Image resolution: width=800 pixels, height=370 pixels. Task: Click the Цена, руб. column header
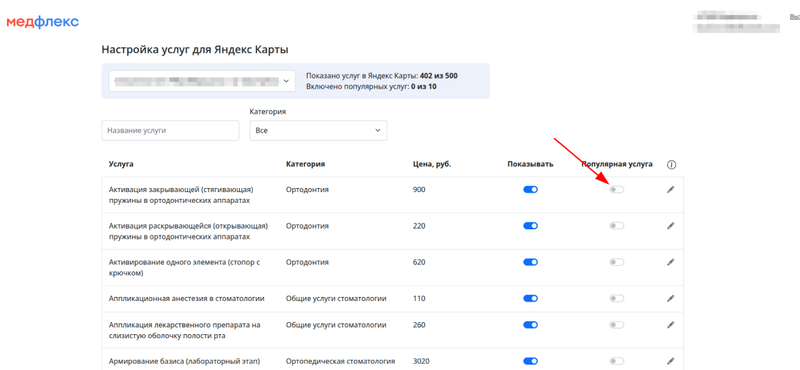point(432,164)
